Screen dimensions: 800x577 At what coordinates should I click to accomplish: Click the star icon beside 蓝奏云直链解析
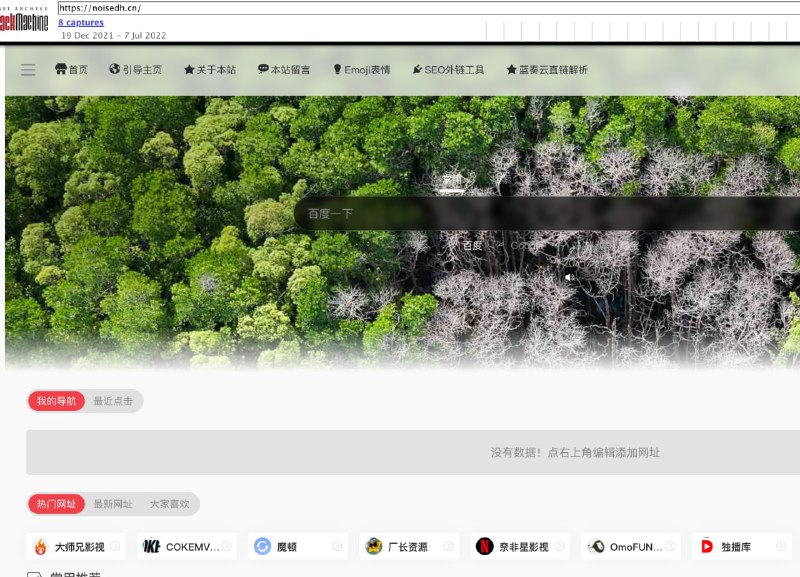click(512, 69)
